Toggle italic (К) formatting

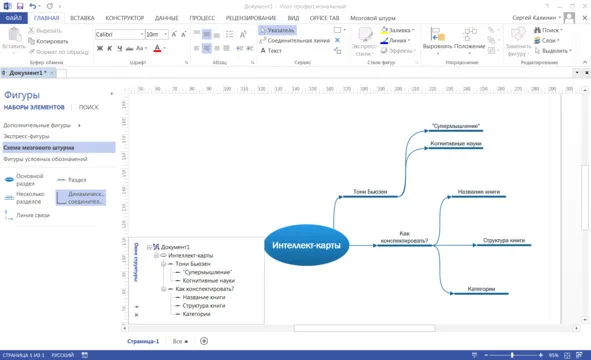tap(110, 48)
